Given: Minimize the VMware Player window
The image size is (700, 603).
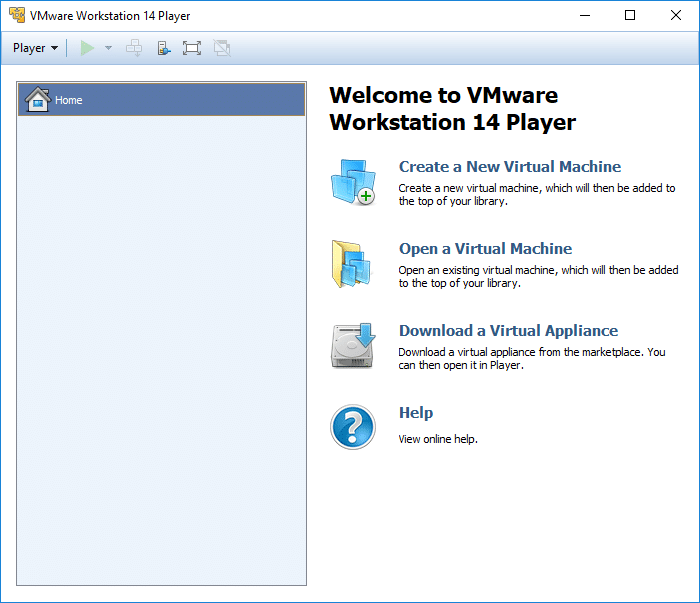Looking at the screenshot, I should [585, 15].
